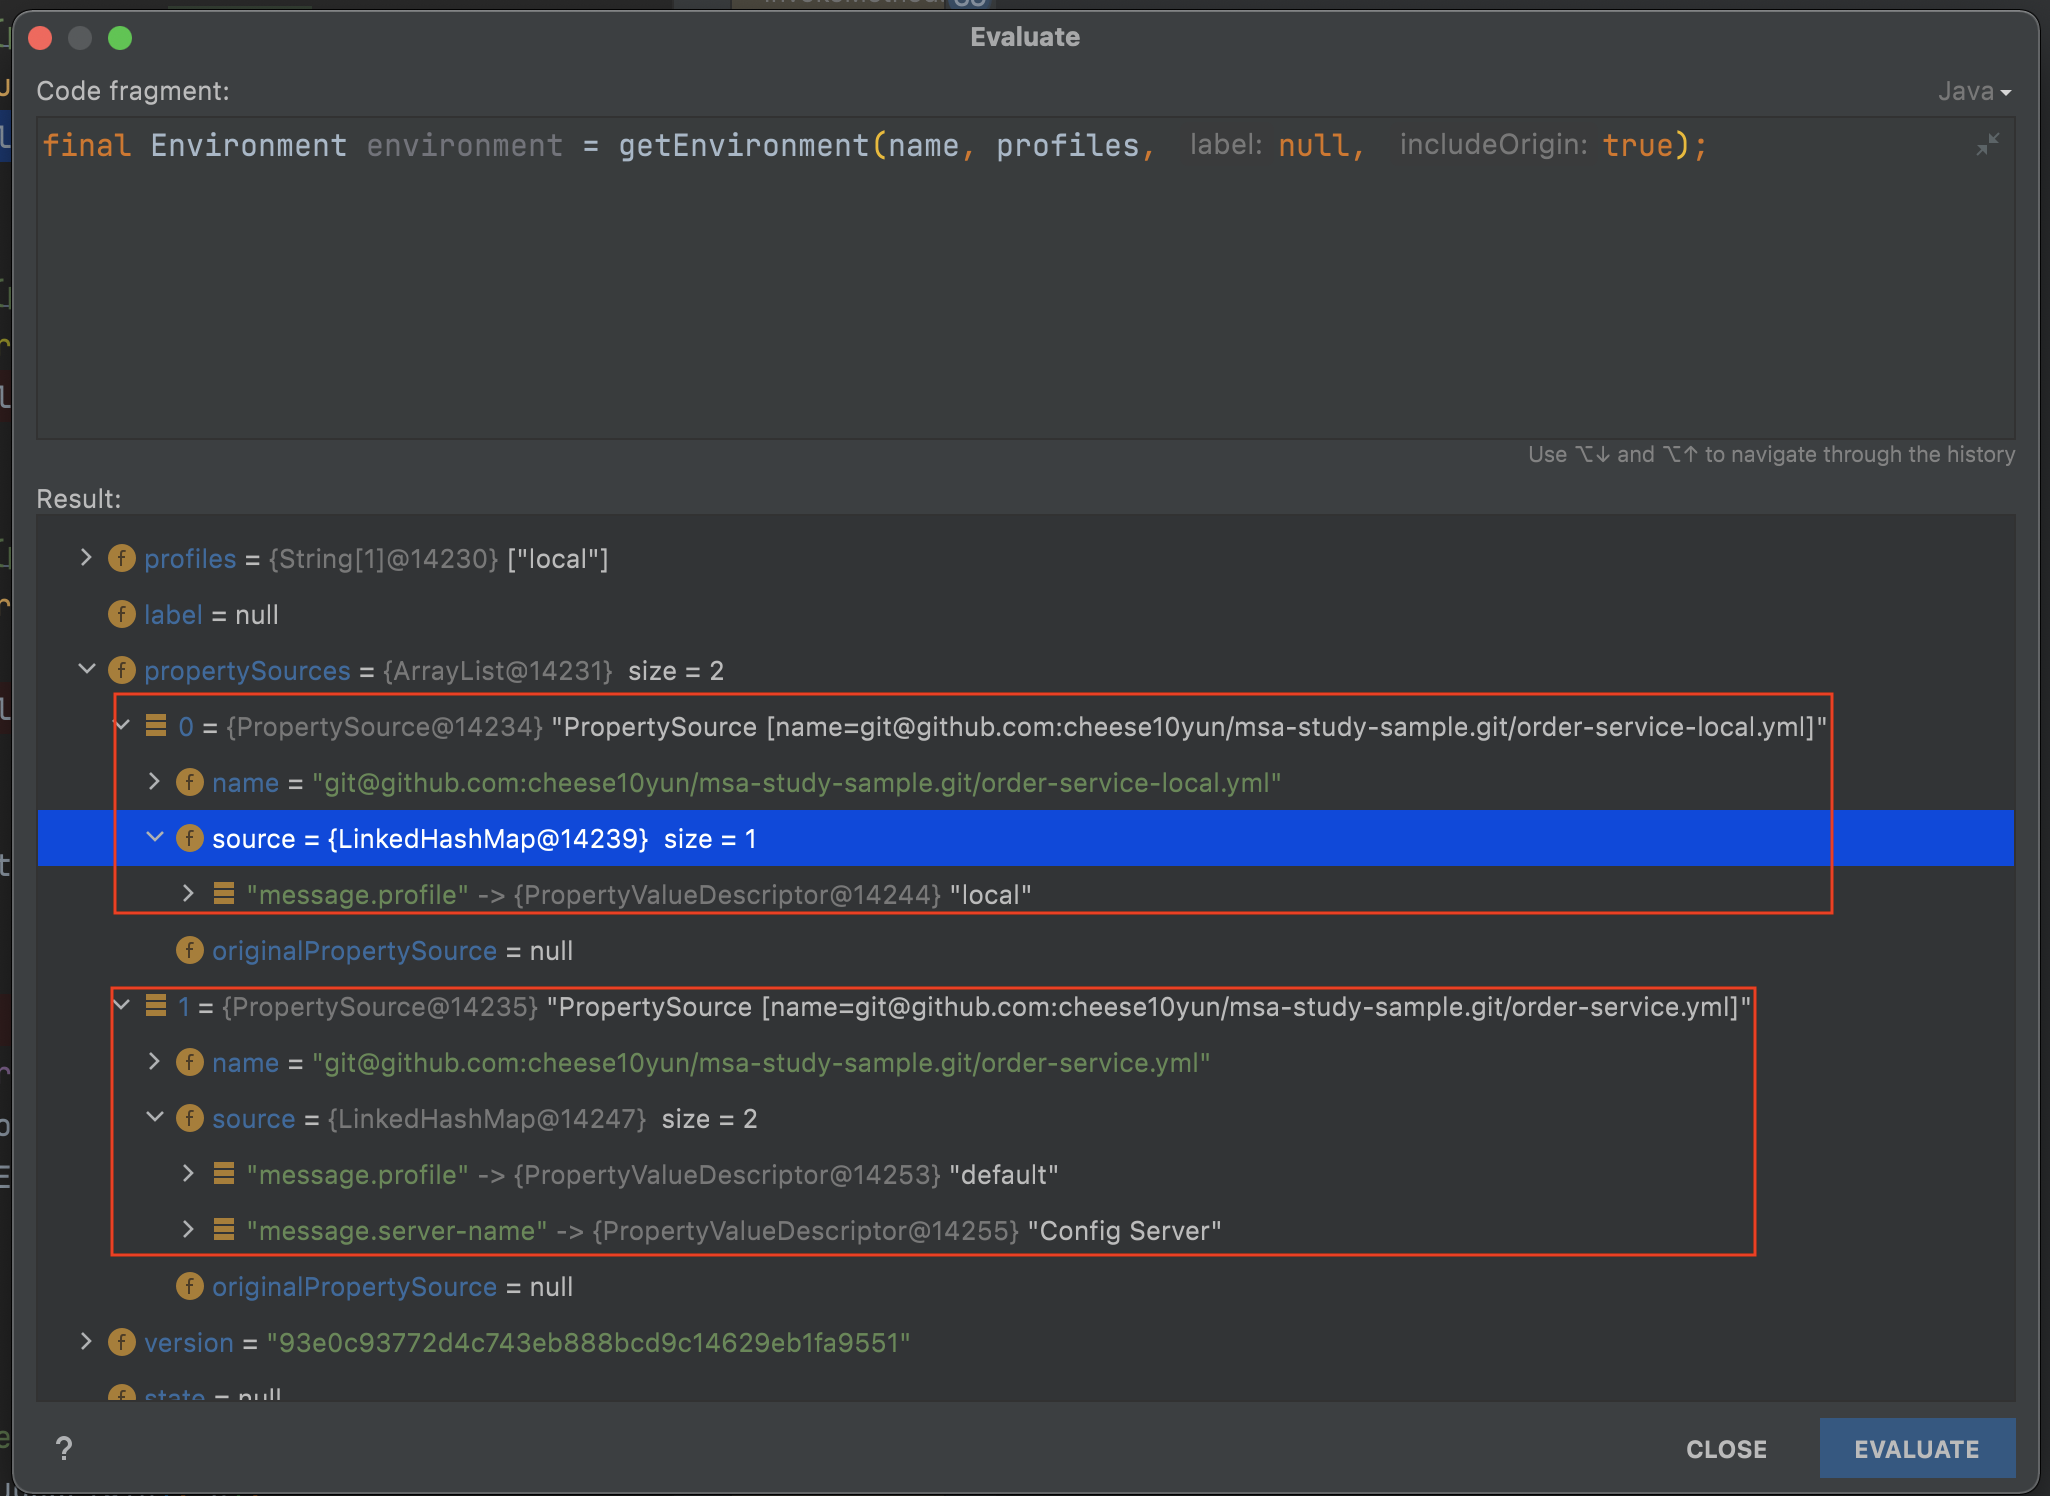Click the field icon next to version
2050x1496 pixels.
122,1342
